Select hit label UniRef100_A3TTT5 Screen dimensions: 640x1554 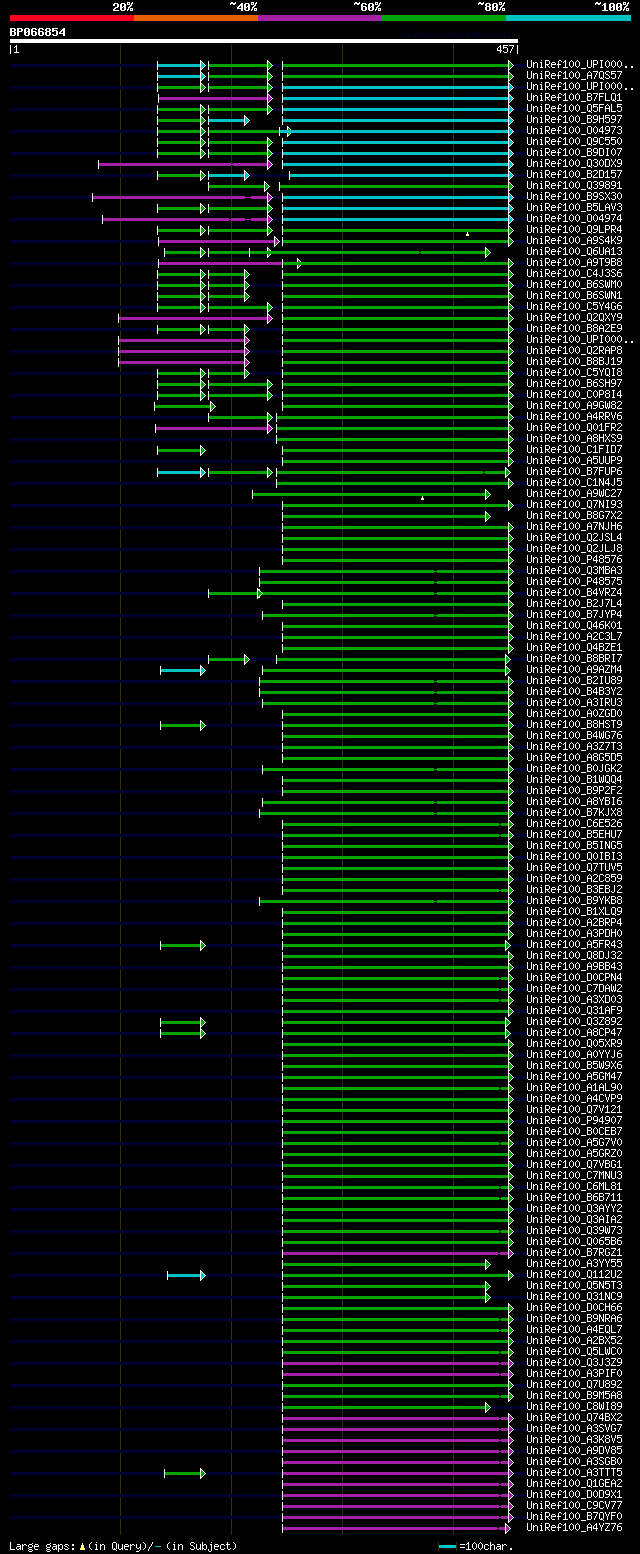[574, 1472]
